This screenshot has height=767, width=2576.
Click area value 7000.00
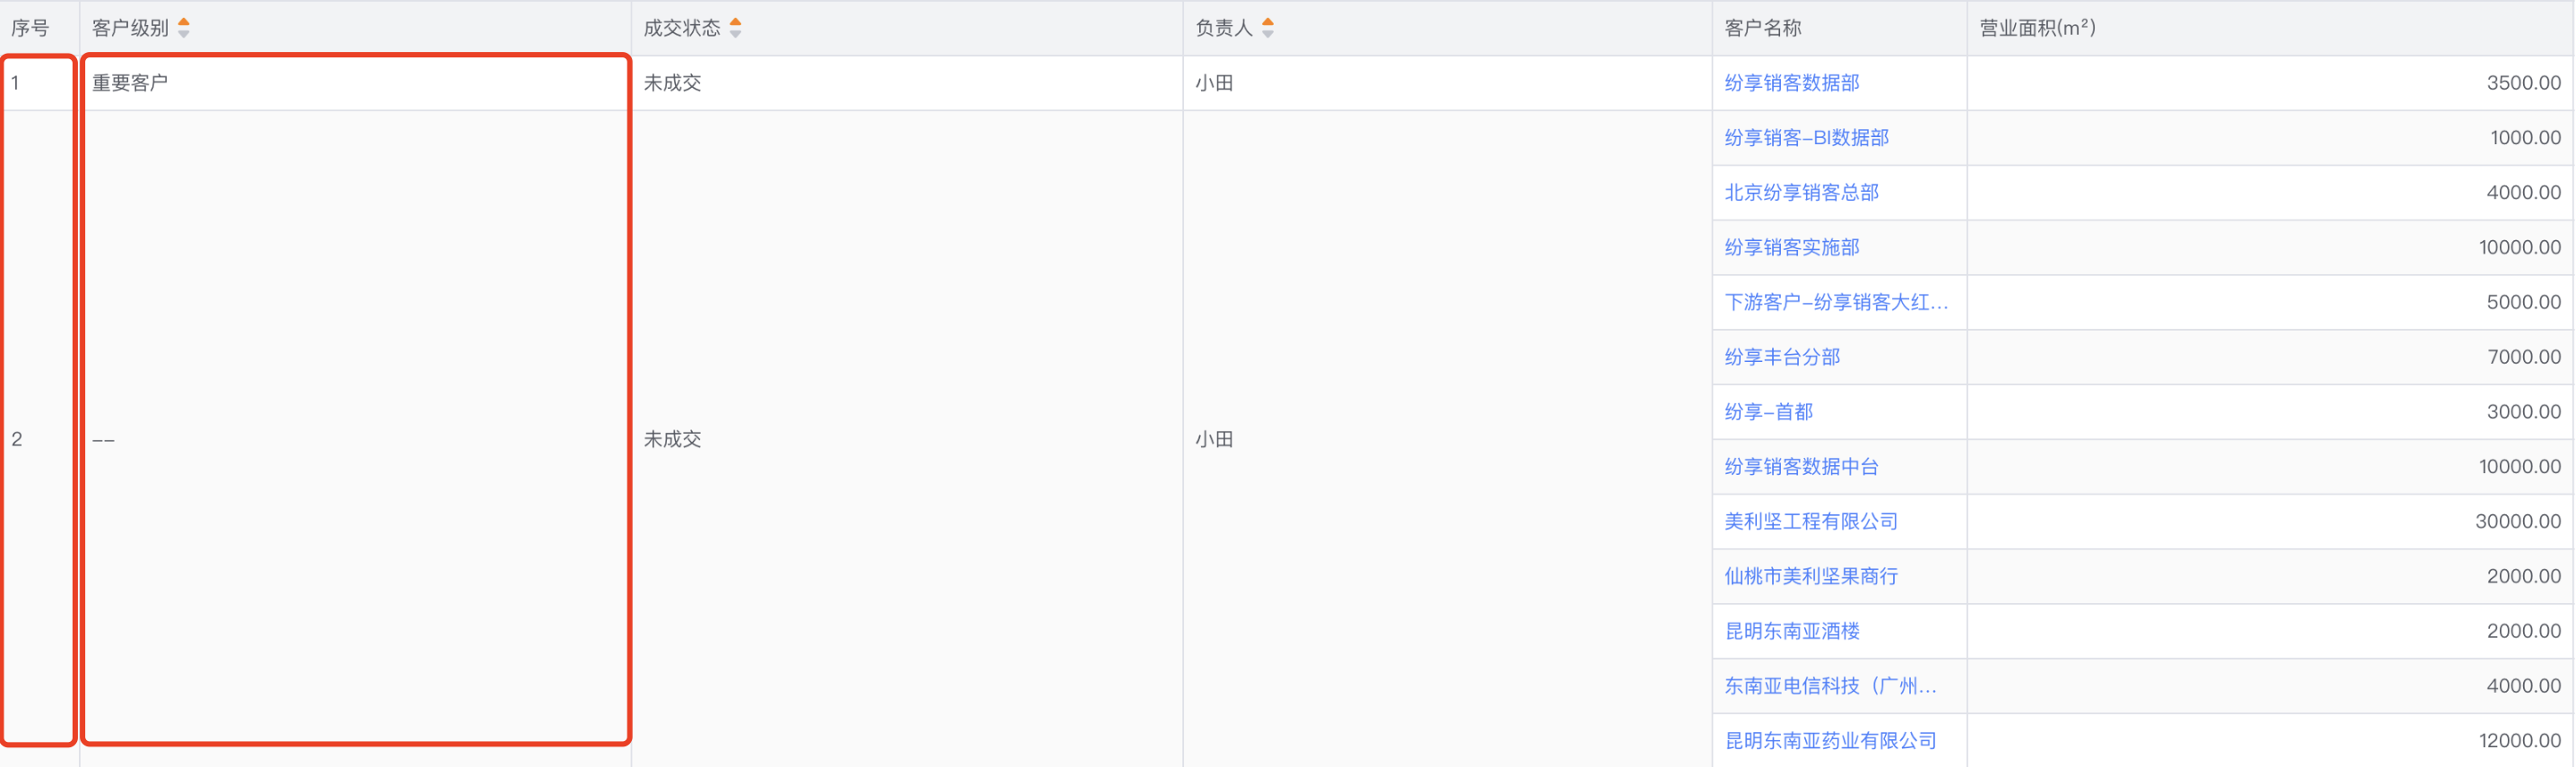2523,357
